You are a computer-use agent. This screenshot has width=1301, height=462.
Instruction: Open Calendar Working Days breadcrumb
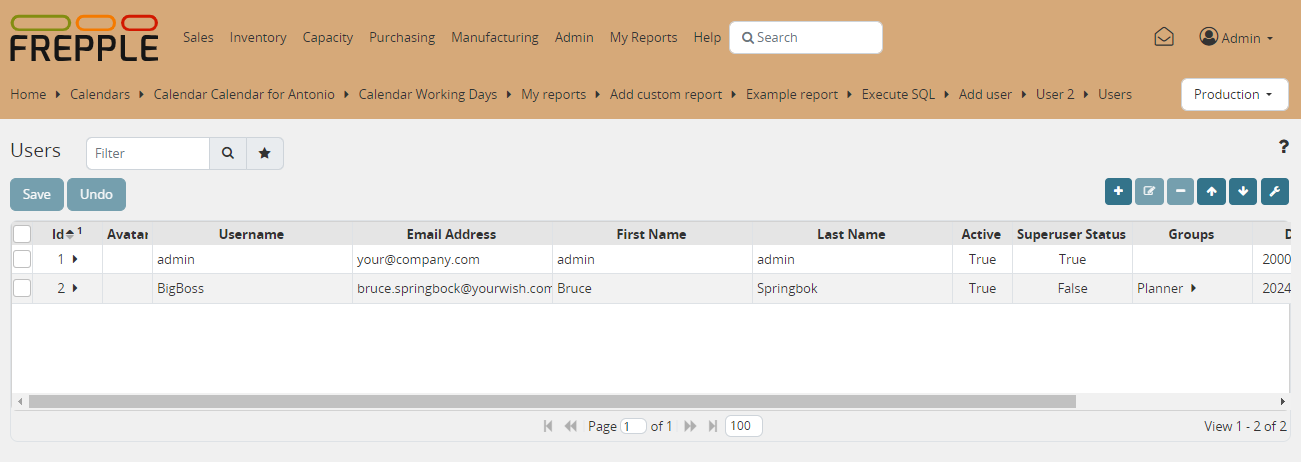pyautogui.click(x=428, y=94)
